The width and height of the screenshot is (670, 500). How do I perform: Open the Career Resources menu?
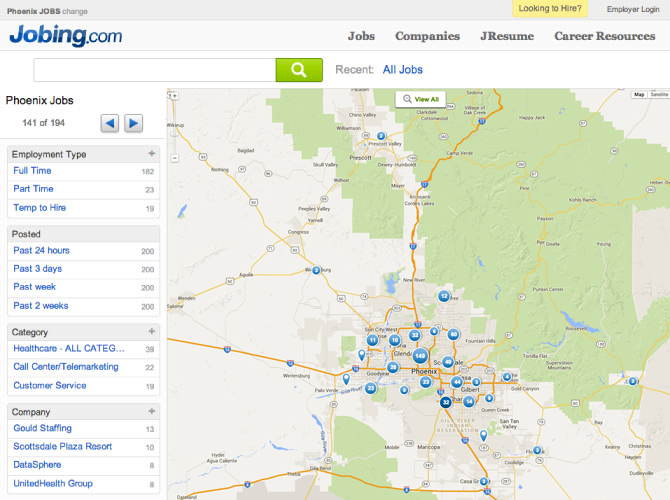coord(605,36)
